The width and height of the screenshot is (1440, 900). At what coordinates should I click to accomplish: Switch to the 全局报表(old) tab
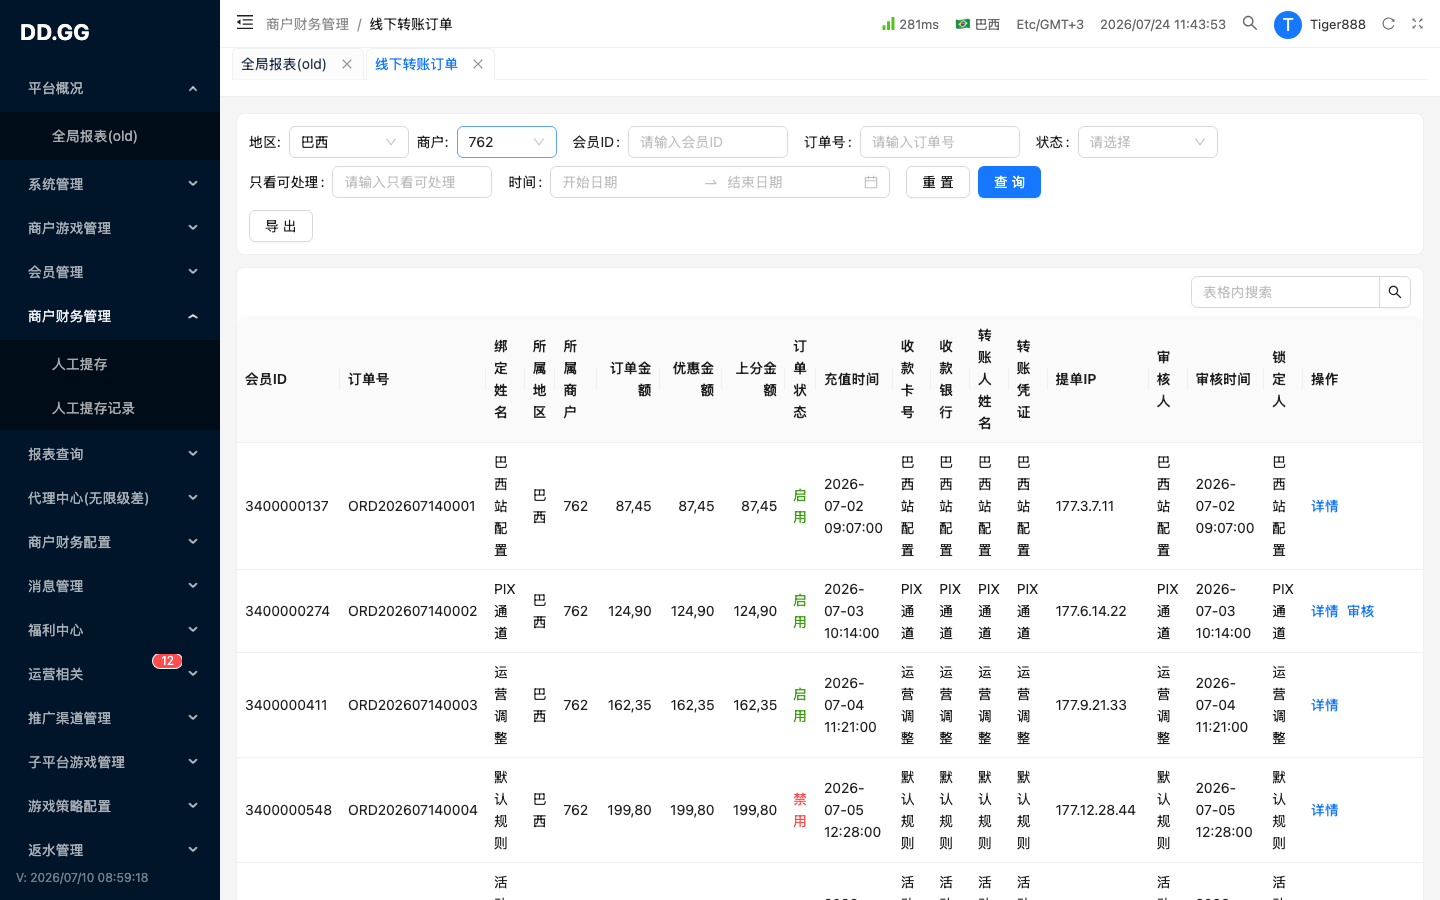pyautogui.click(x=284, y=64)
